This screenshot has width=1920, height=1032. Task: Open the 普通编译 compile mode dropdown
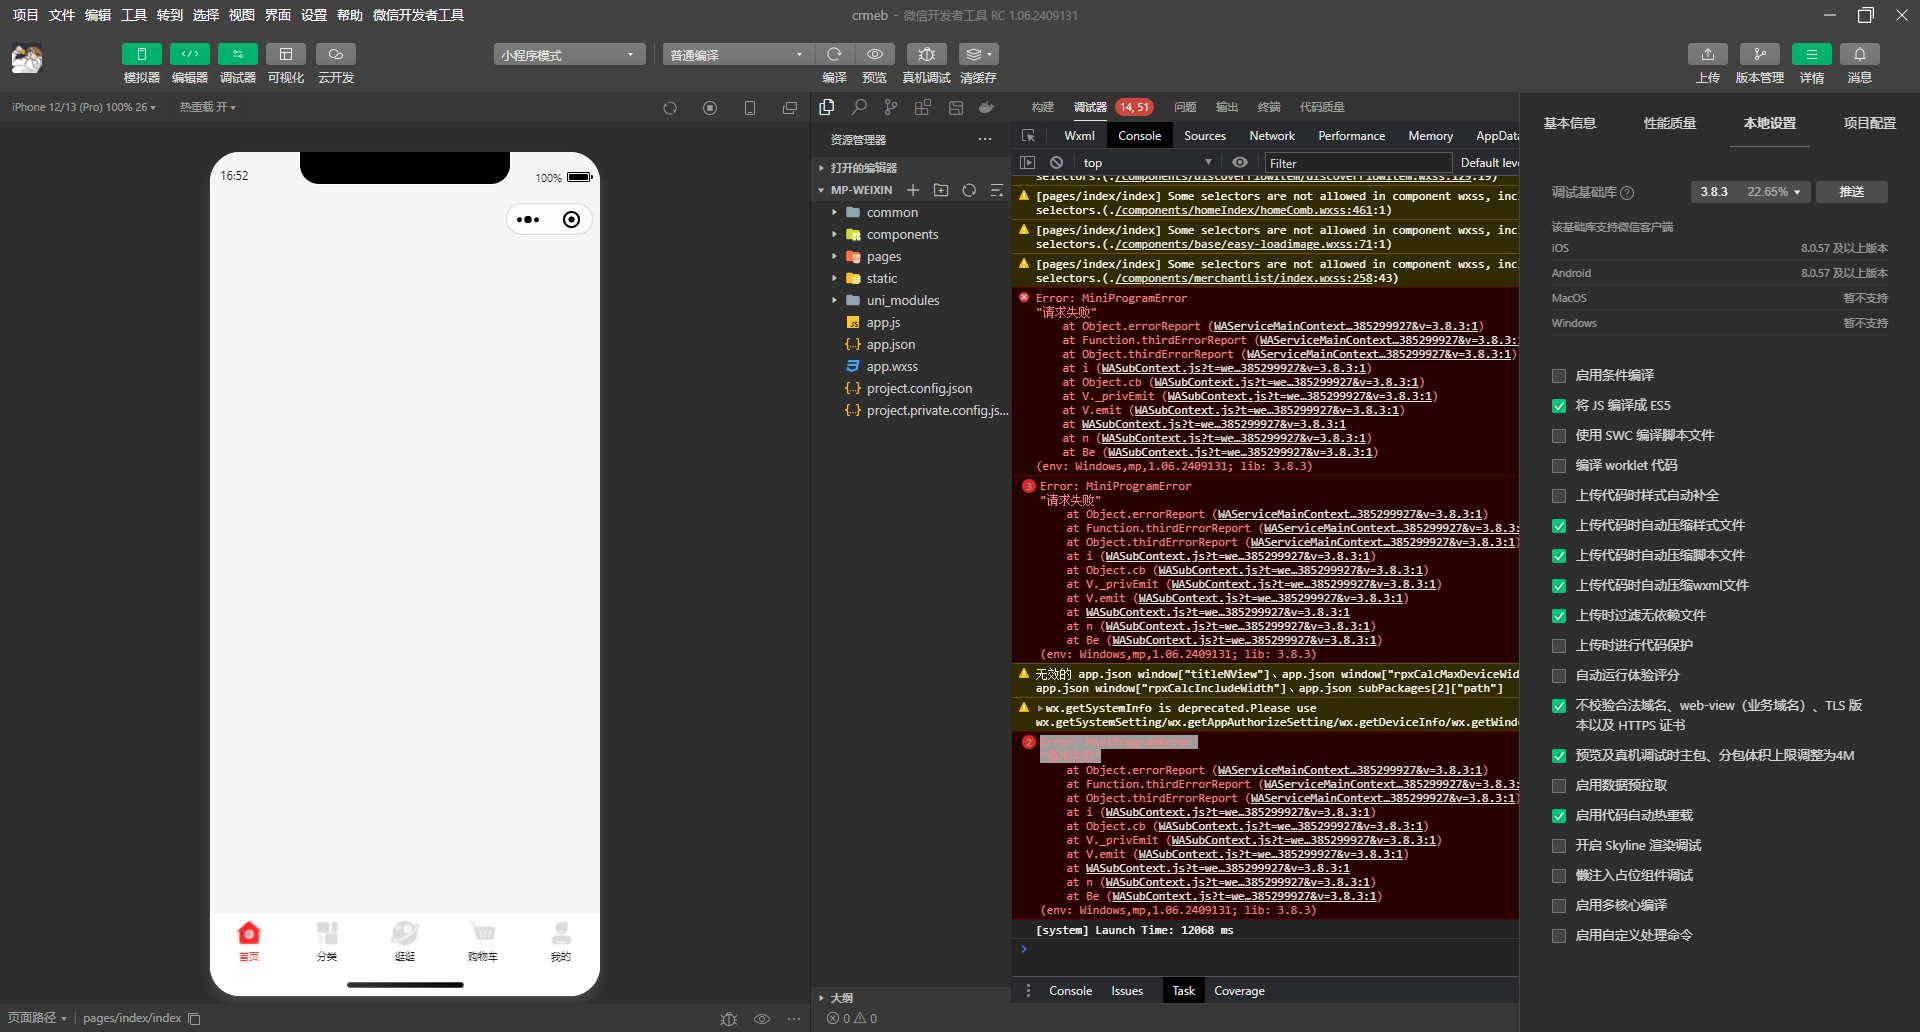(x=738, y=54)
